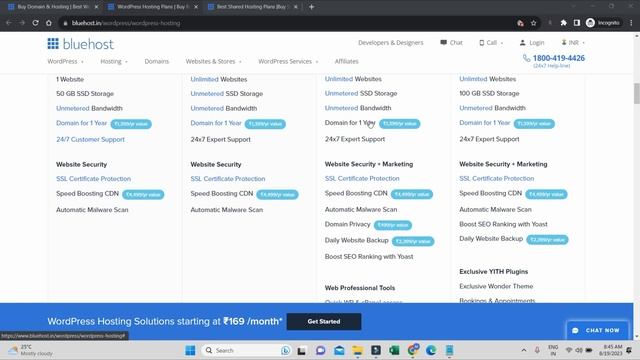Call the 1800-419-4426 helpline link
The width and height of the screenshot is (640, 360).
click(x=558, y=58)
